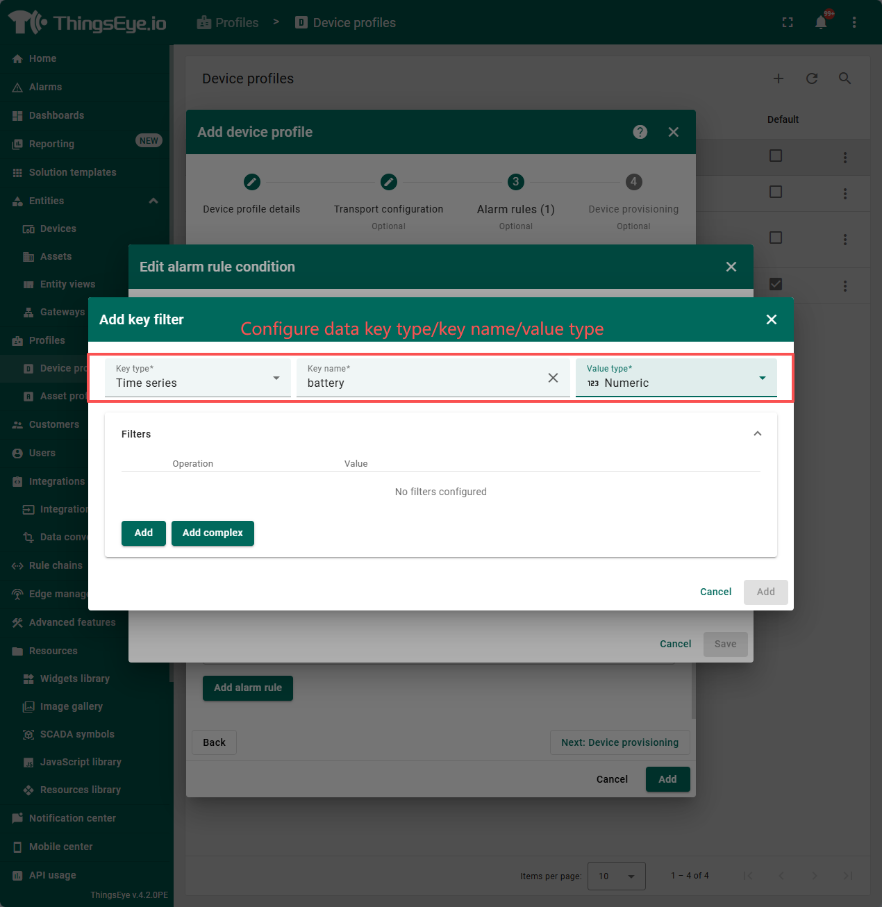The image size is (882, 907).
Task: Click the Add complex button
Action: tap(212, 533)
